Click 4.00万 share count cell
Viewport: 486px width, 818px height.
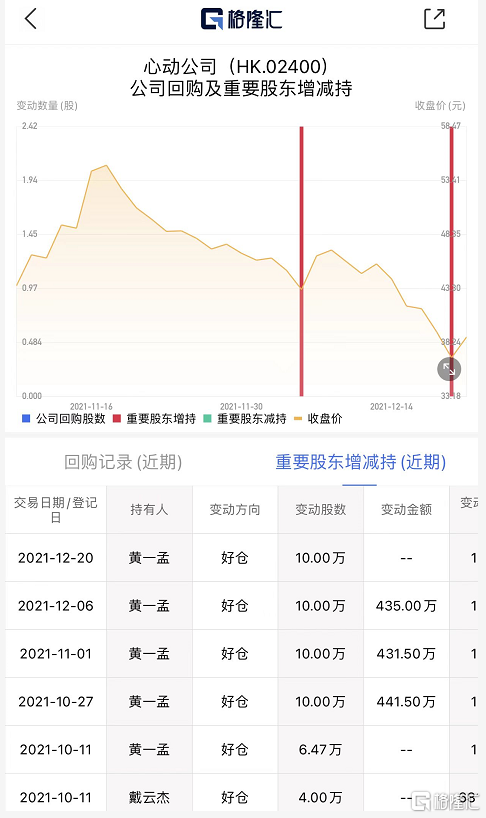click(321, 798)
